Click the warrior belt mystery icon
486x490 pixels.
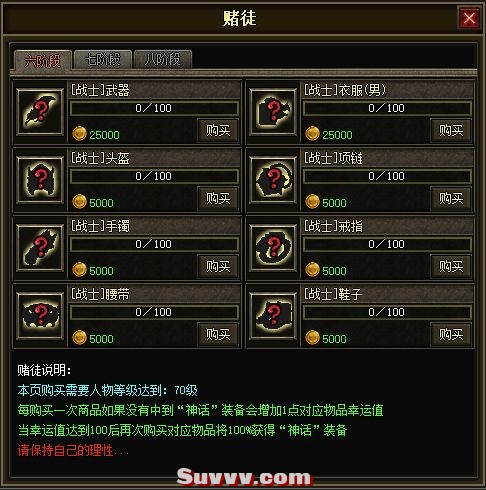(40, 316)
